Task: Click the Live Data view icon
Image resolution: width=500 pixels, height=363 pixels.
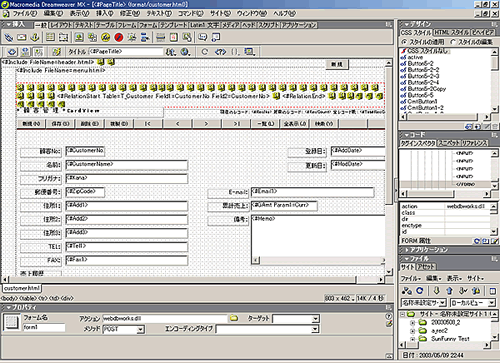Action: pyautogui.click(x=56, y=52)
